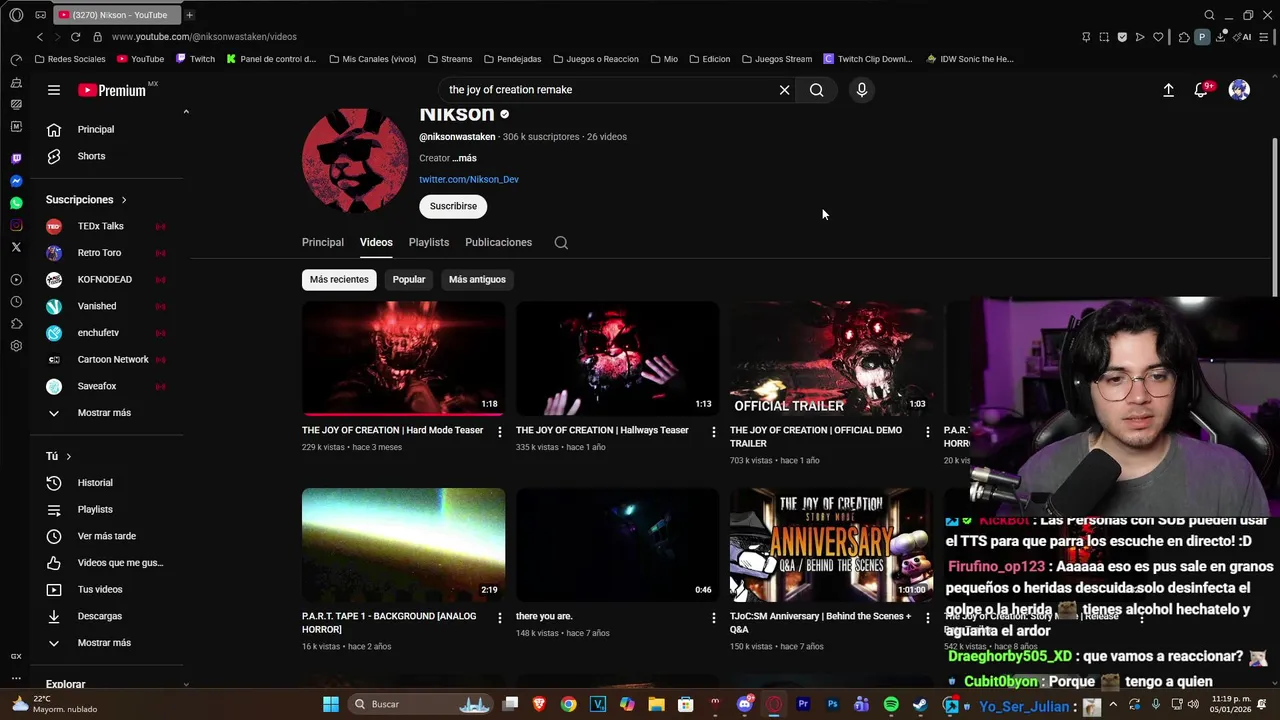Select the (3270) Nikson - YouTube browser tab

coord(115,15)
